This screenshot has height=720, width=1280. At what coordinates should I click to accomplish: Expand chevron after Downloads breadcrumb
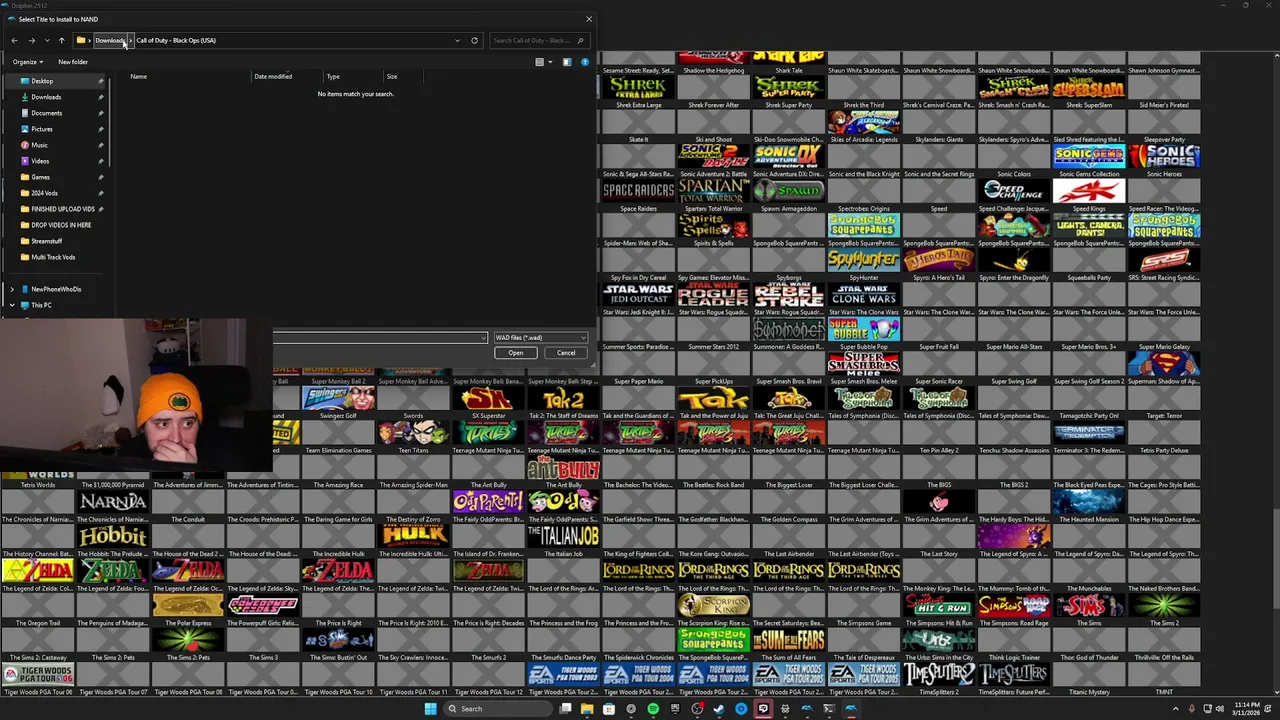130,40
